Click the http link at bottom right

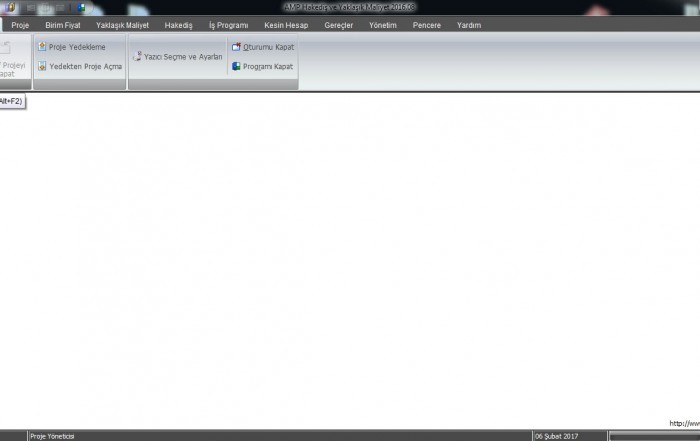coord(684,424)
